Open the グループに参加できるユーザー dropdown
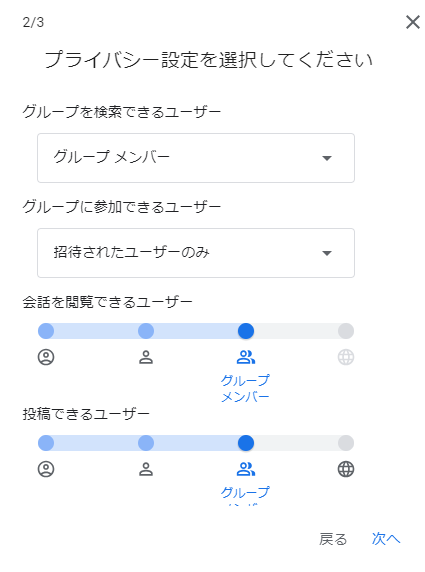 point(196,253)
